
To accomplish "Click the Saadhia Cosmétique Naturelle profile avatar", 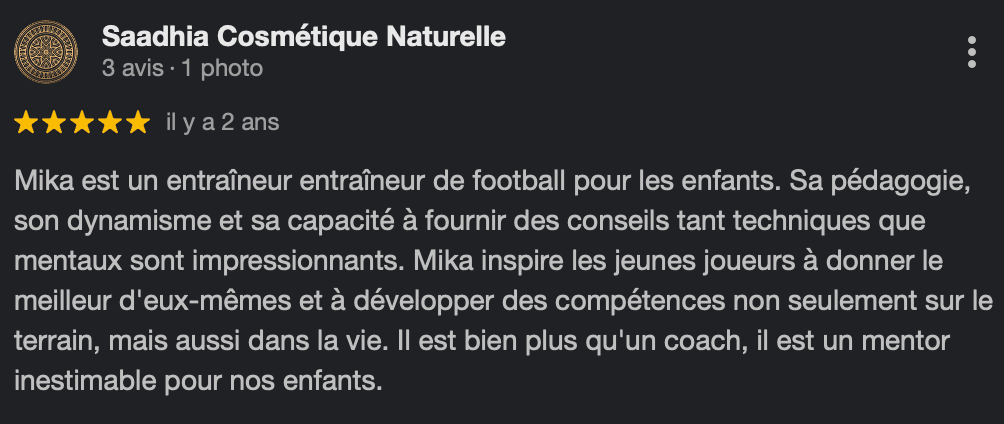I will pyautogui.click(x=47, y=52).
